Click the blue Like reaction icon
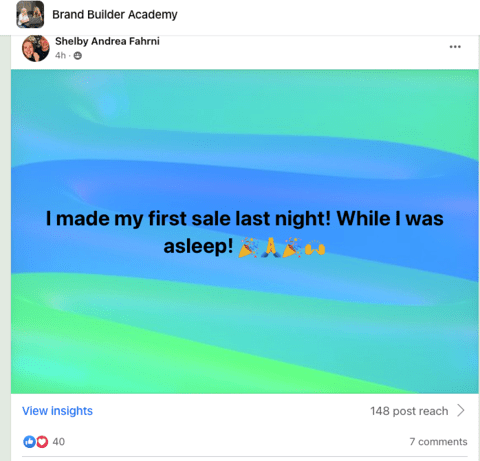480x461 pixels. coord(29,442)
